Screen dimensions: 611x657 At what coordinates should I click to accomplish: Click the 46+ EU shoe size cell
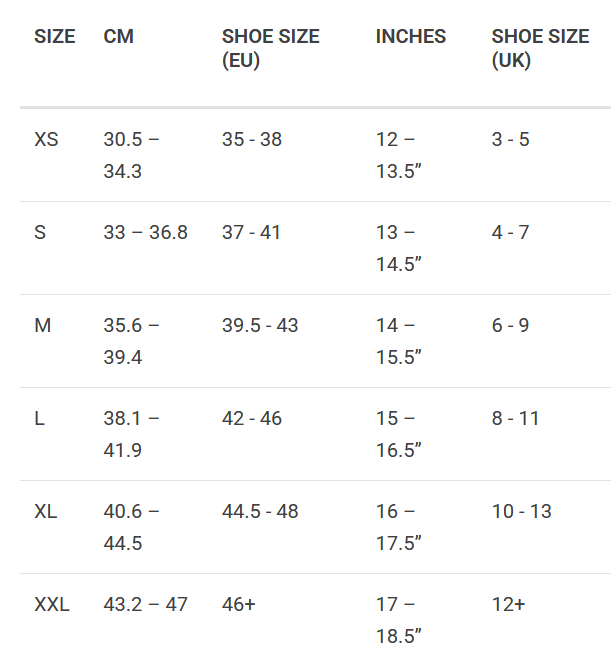point(238,605)
